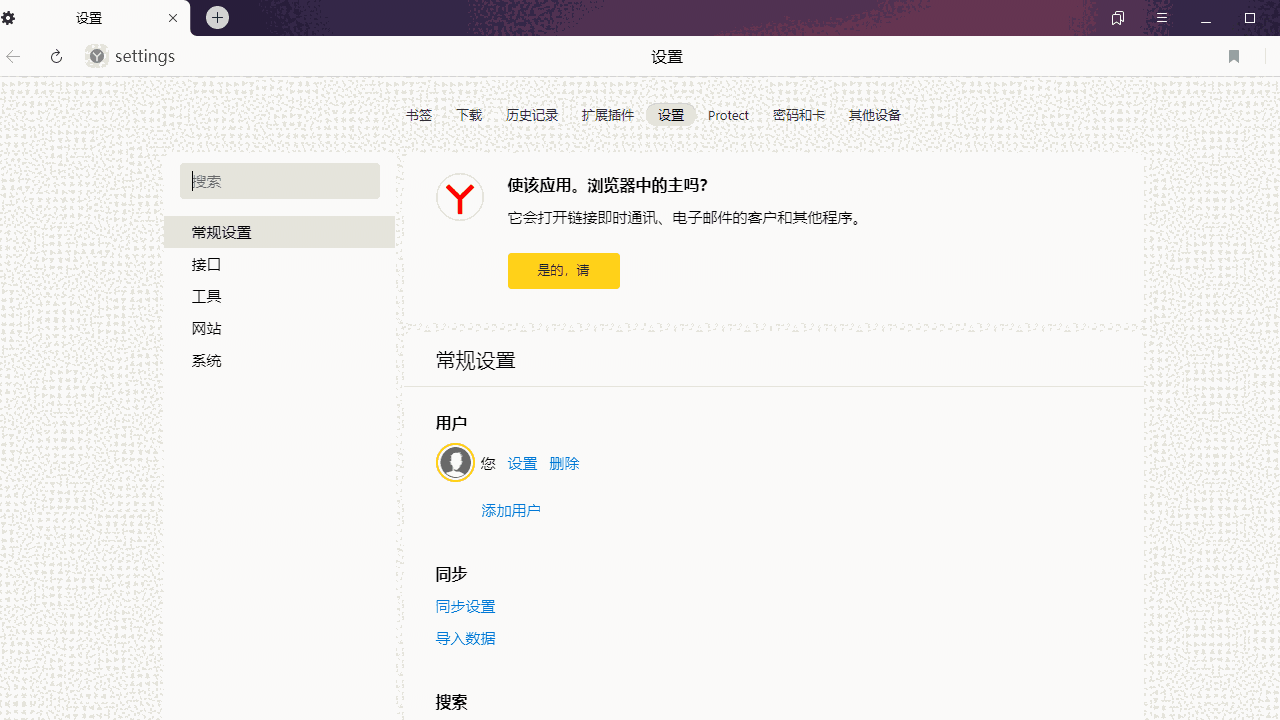Switch to the 下载 tab

[x=468, y=114]
